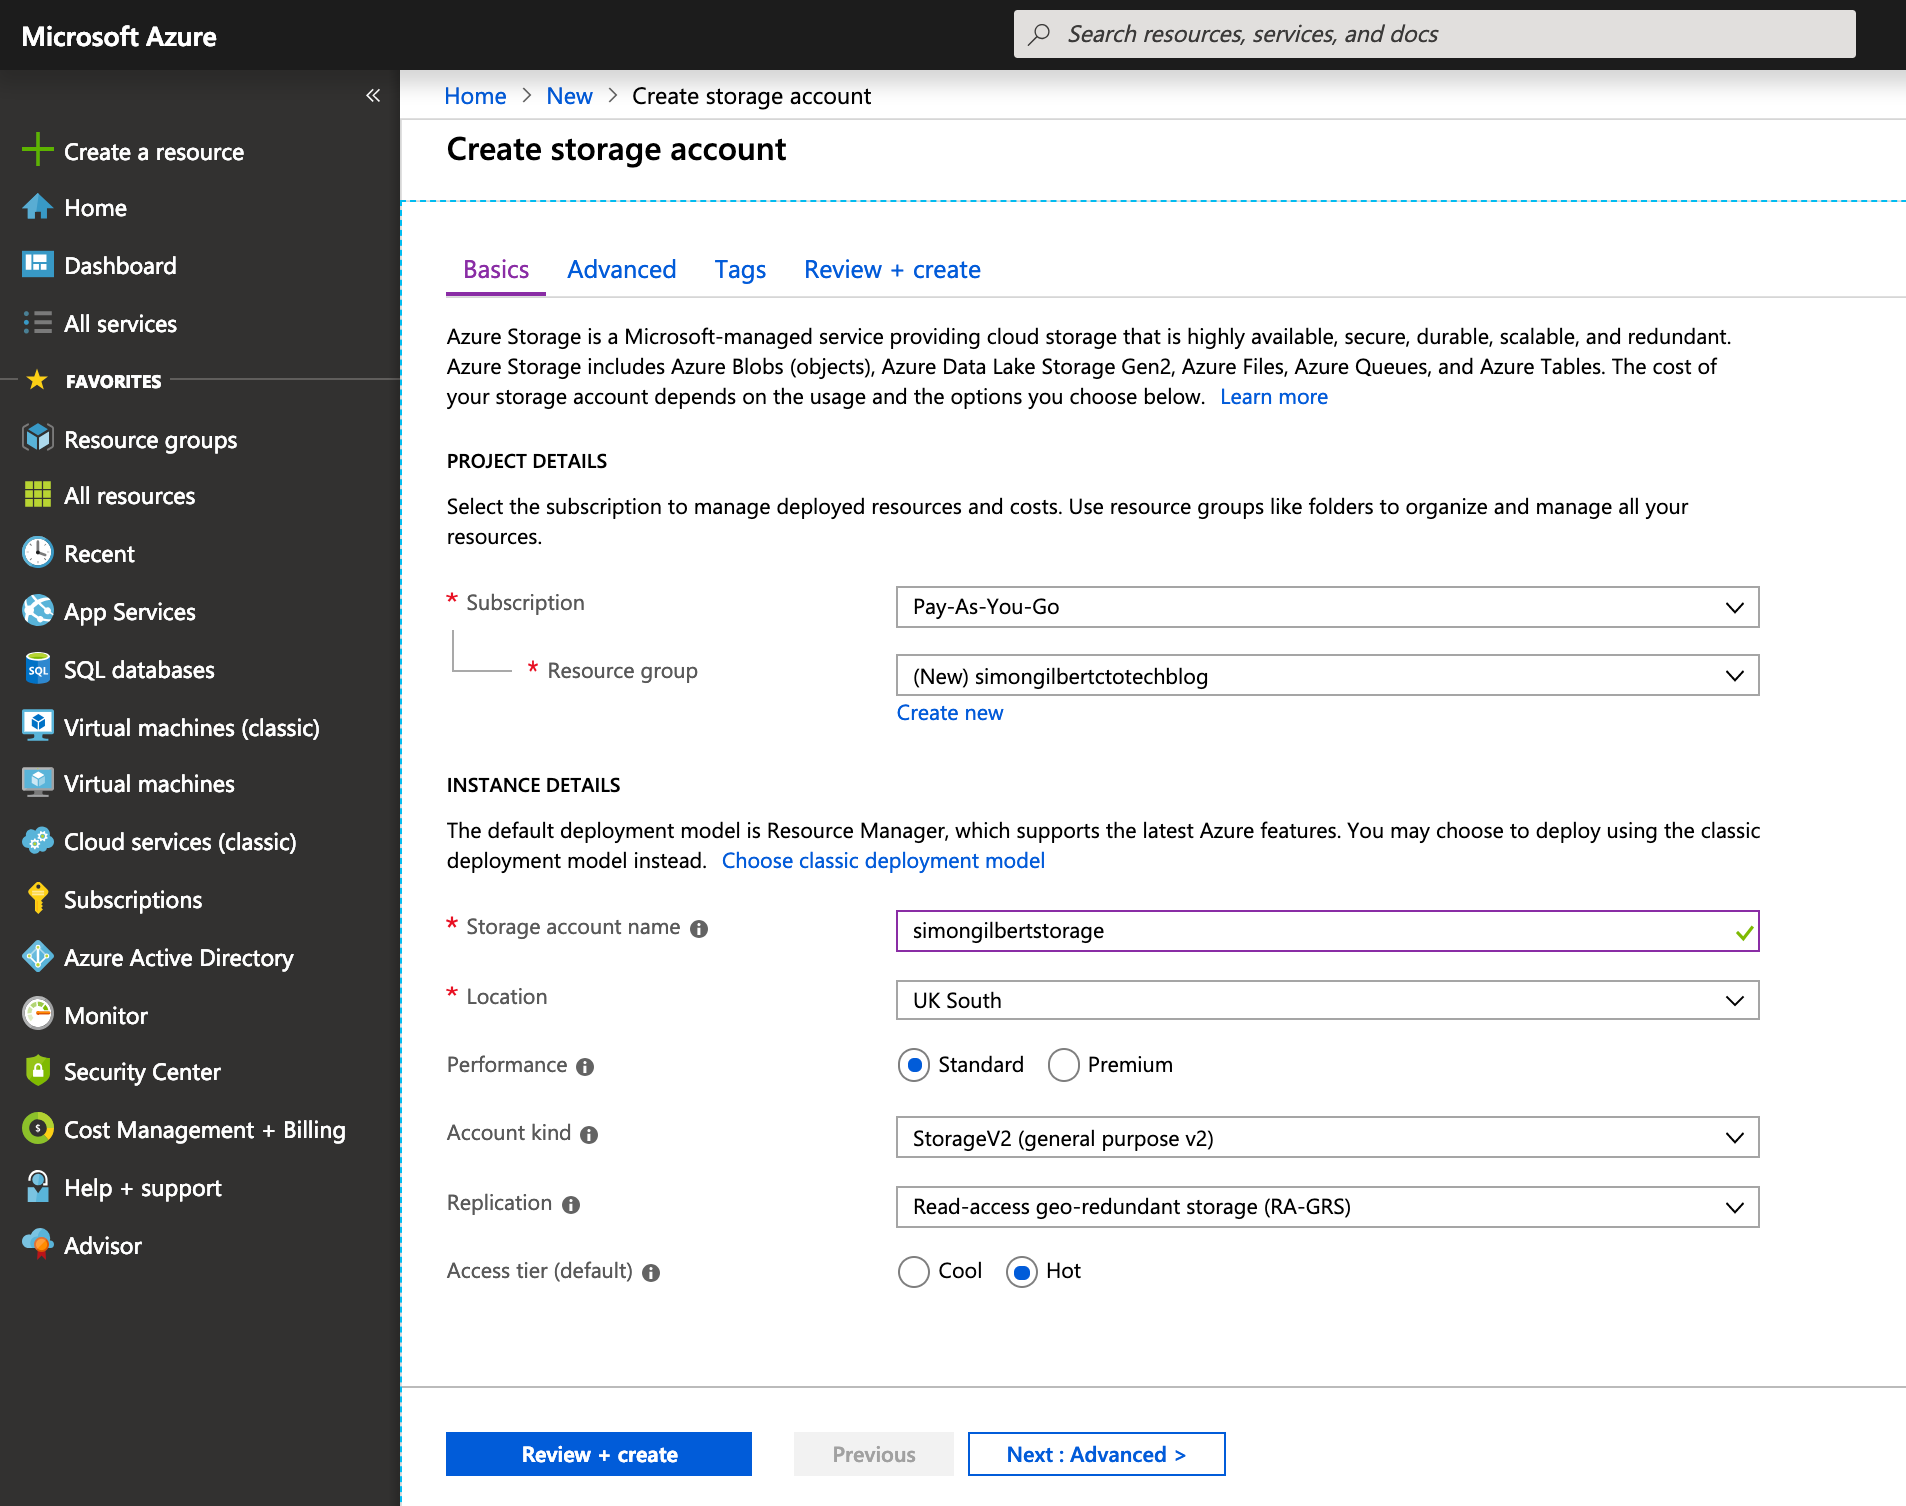Click the info icon beside Storage account name
Image resolution: width=1906 pixels, height=1506 pixels.
699,929
